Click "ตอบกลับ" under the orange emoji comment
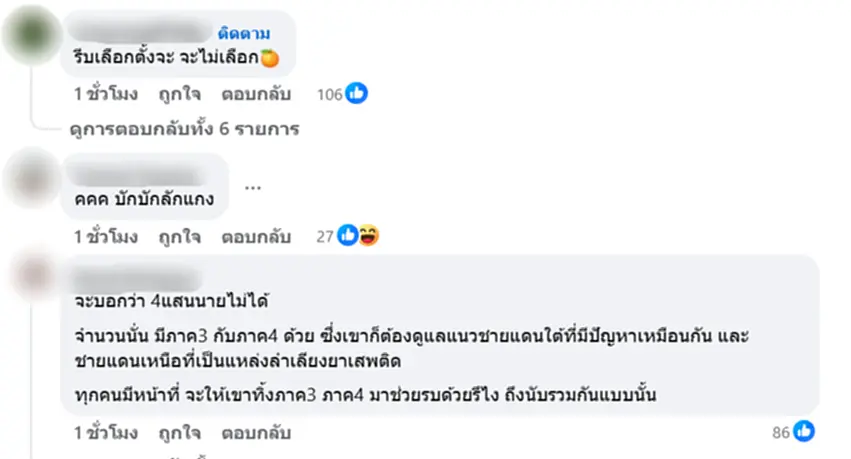The height and width of the screenshot is (459, 851). [x=255, y=95]
